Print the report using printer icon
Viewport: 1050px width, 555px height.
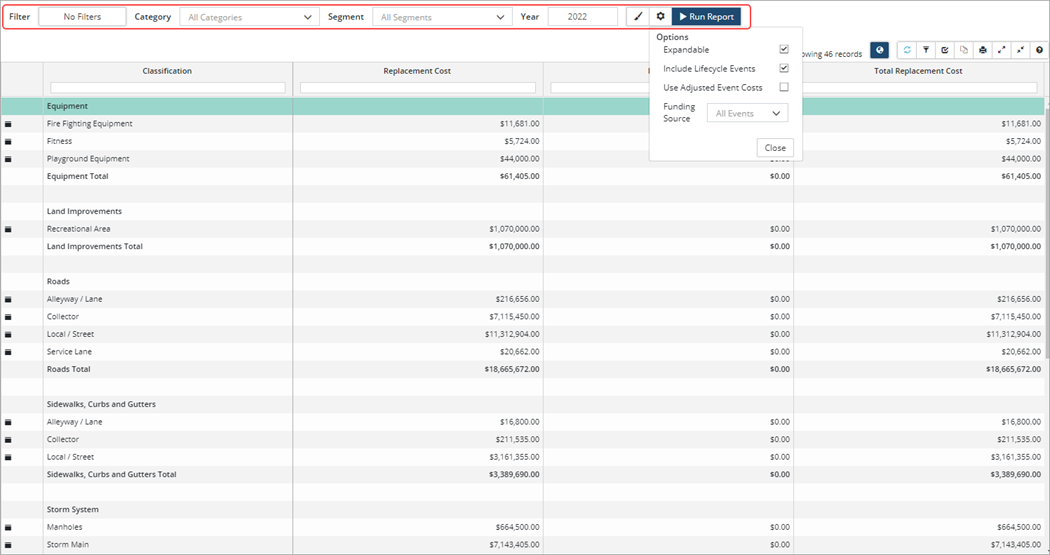(983, 50)
